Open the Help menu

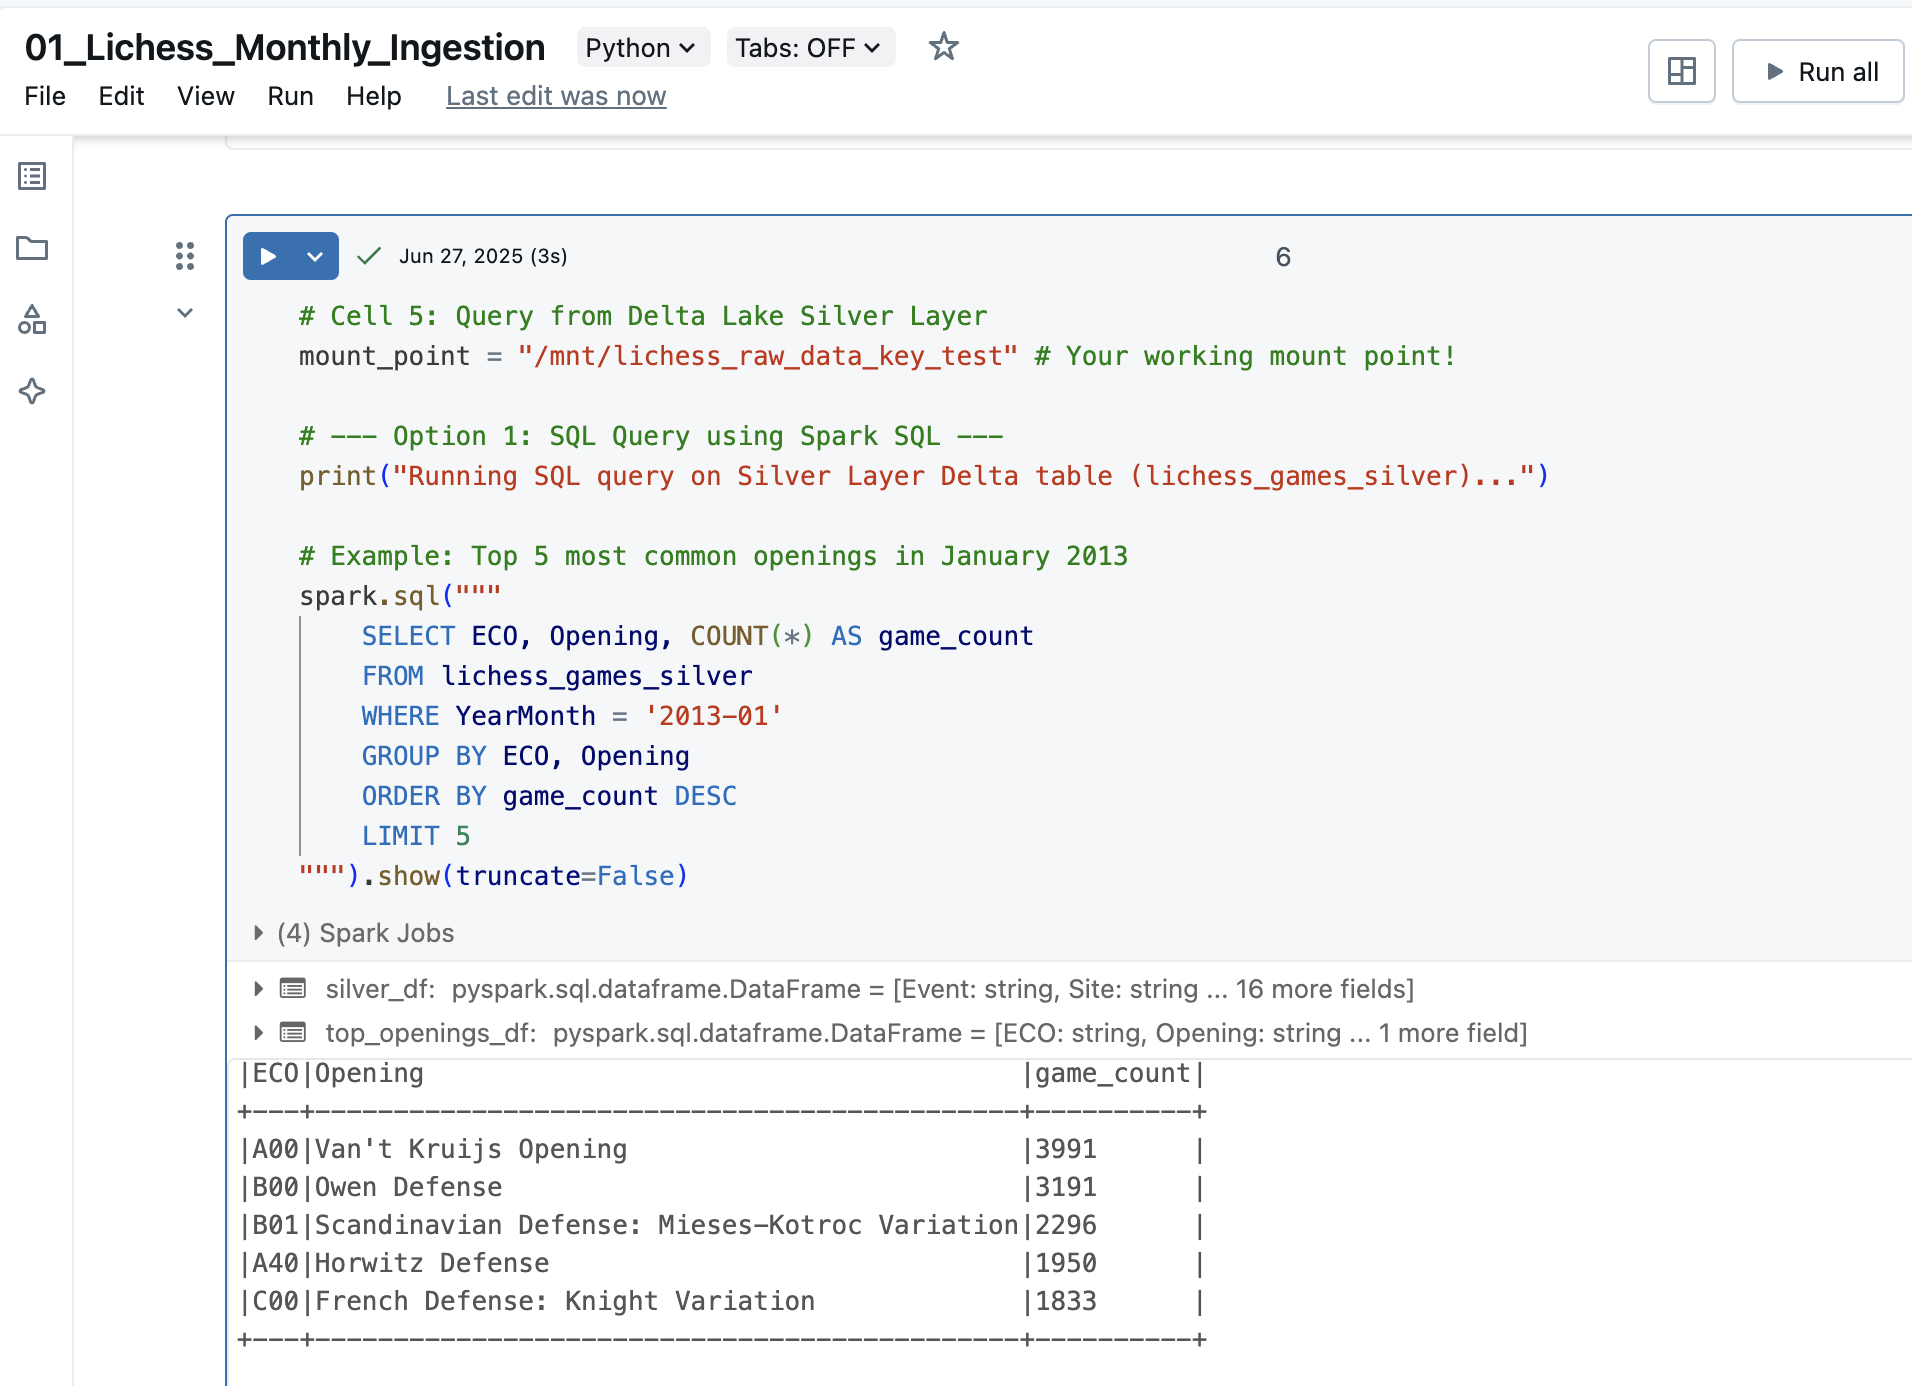coord(374,96)
